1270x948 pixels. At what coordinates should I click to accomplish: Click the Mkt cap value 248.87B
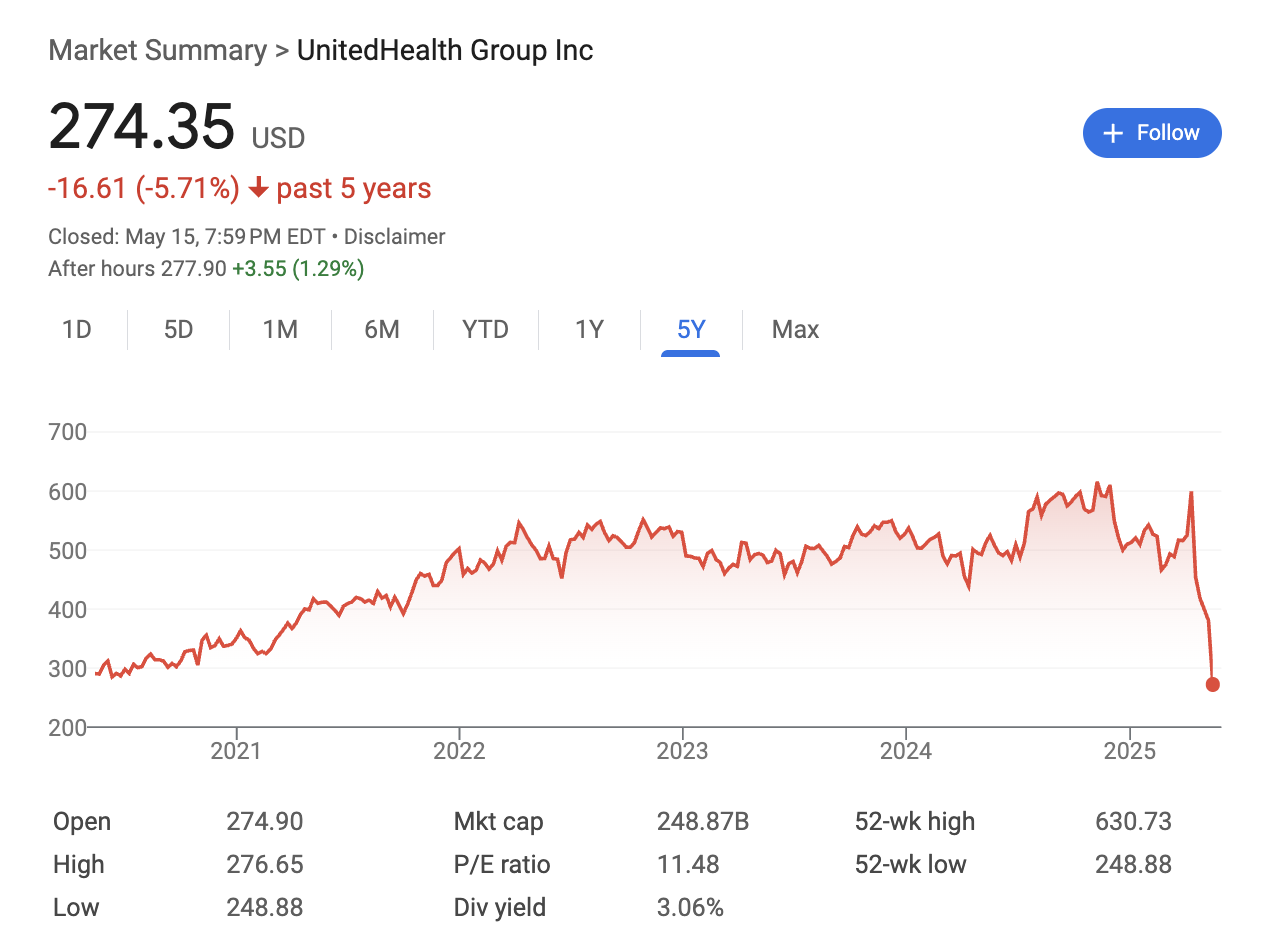tap(702, 822)
